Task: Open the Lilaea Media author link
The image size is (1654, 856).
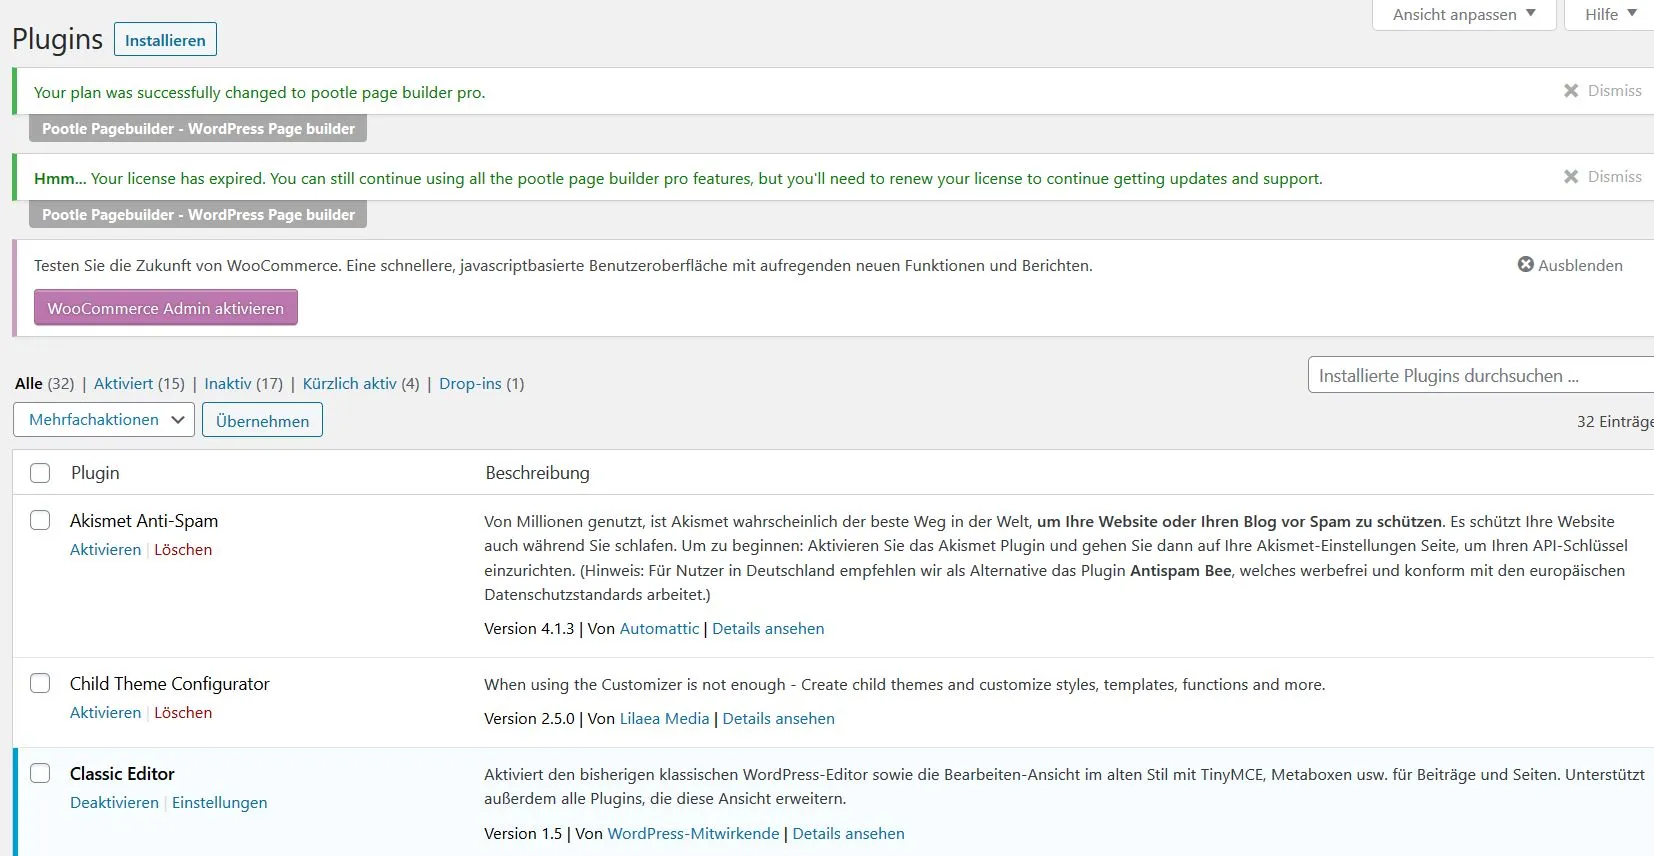Action: [x=664, y=719]
